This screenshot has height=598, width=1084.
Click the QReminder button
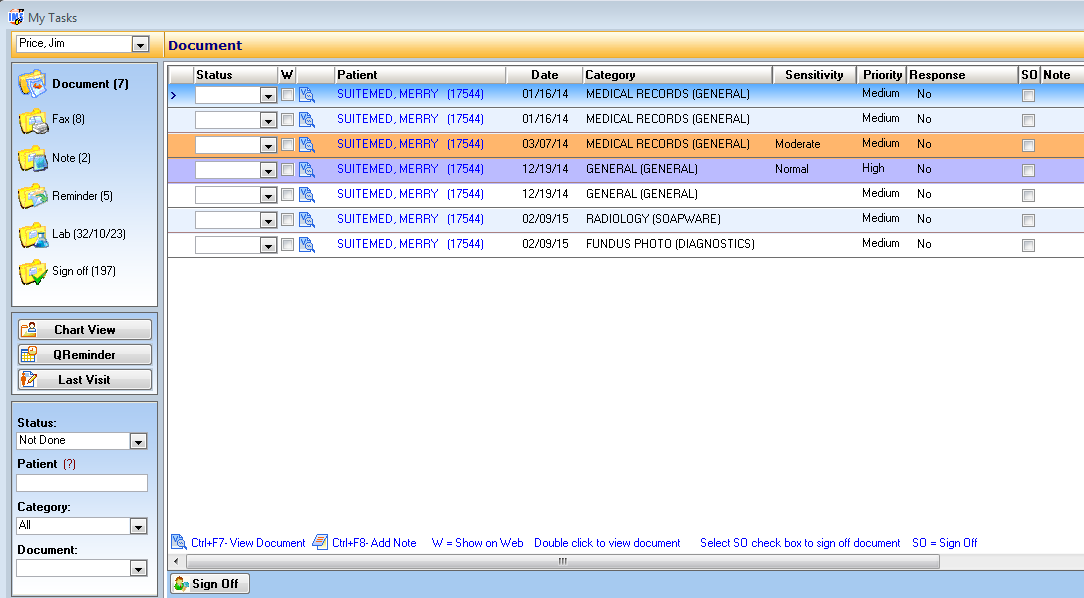point(84,355)
